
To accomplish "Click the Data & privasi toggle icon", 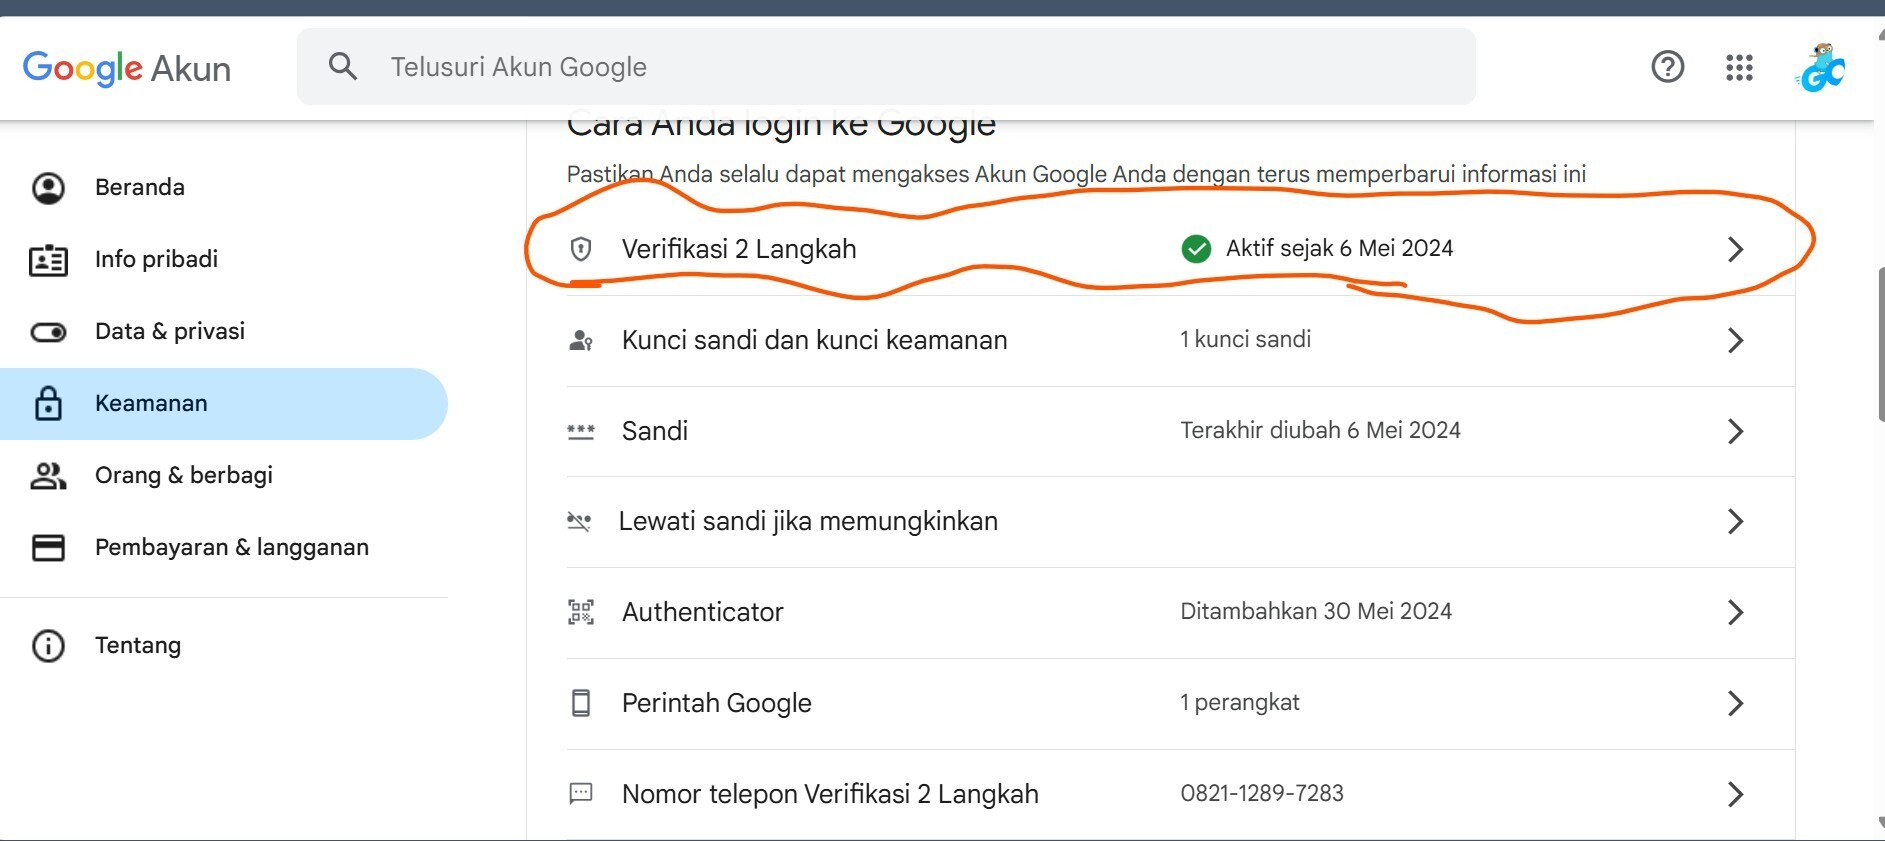I will click(48, 332).
